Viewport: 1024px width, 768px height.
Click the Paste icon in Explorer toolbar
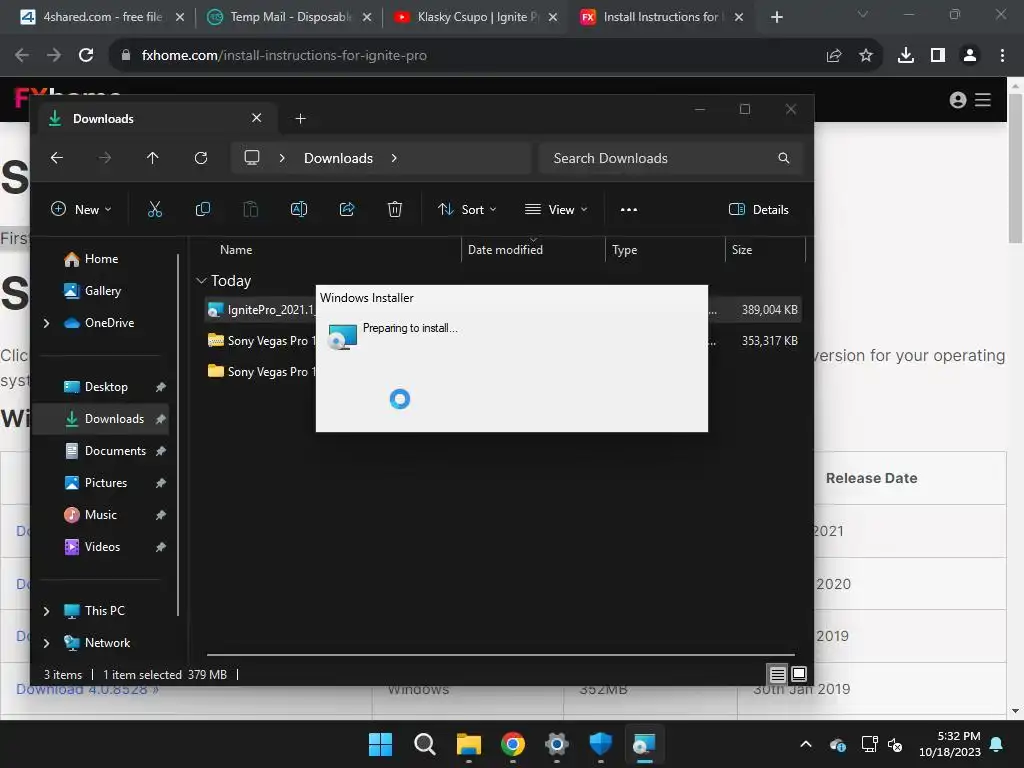(x=251, y=209)
